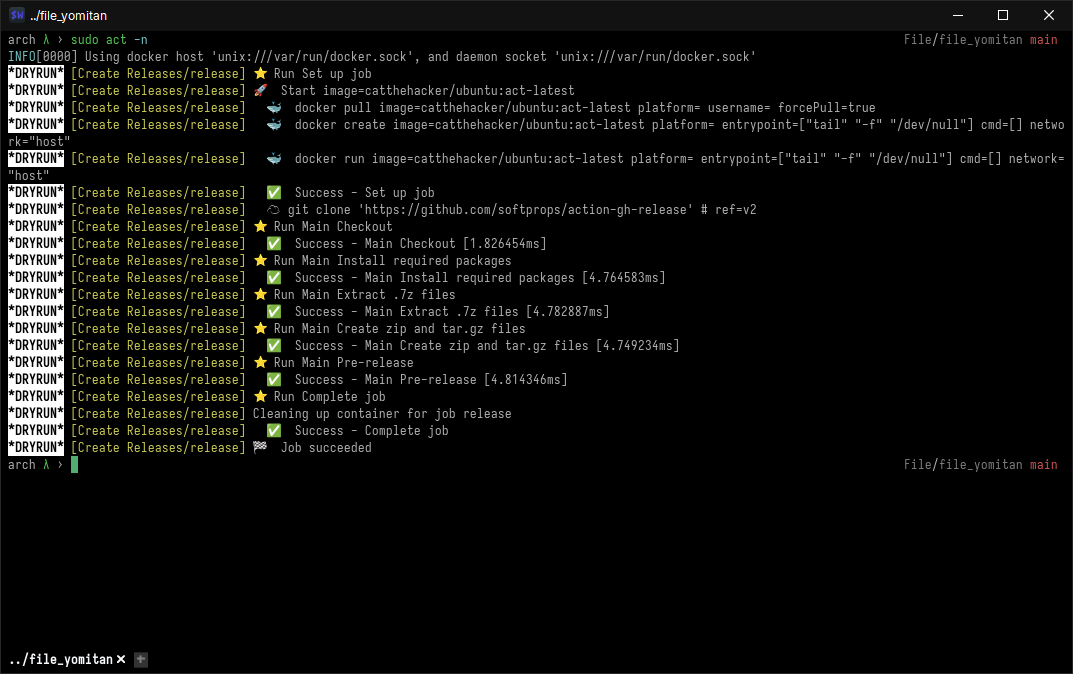Click the '[4.814346ms]' duration value
The width and height of the screenshot is (1073, 674).
click(526, 380)
